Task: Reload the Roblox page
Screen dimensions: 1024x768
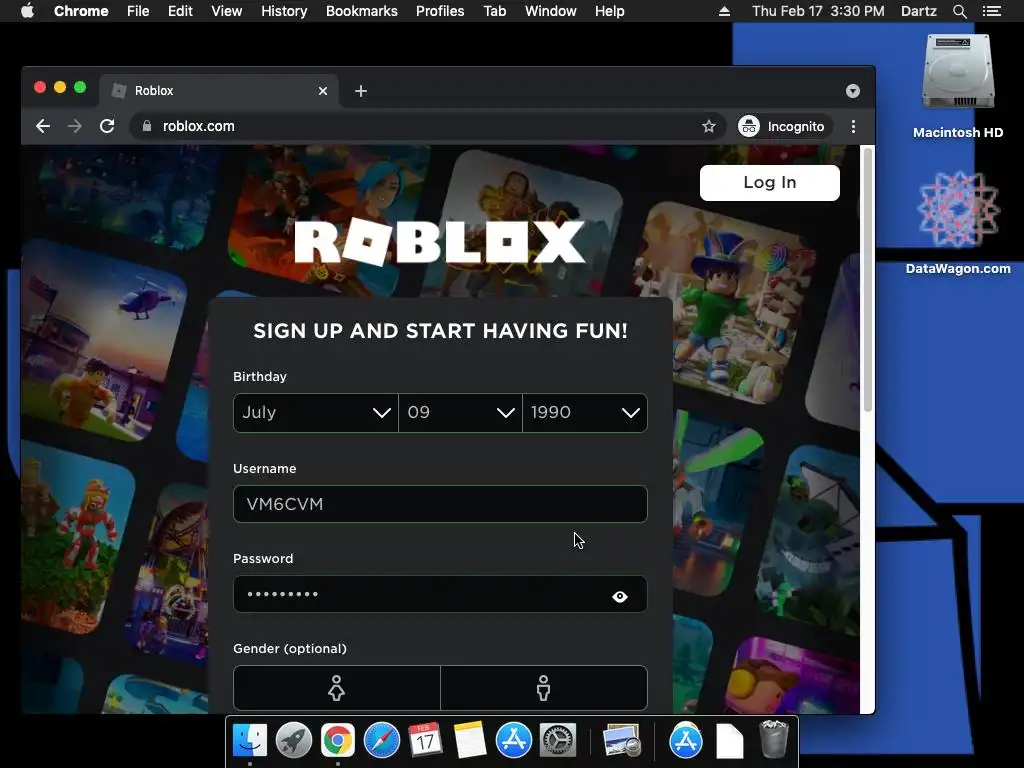Action: [x=107, y=126]
